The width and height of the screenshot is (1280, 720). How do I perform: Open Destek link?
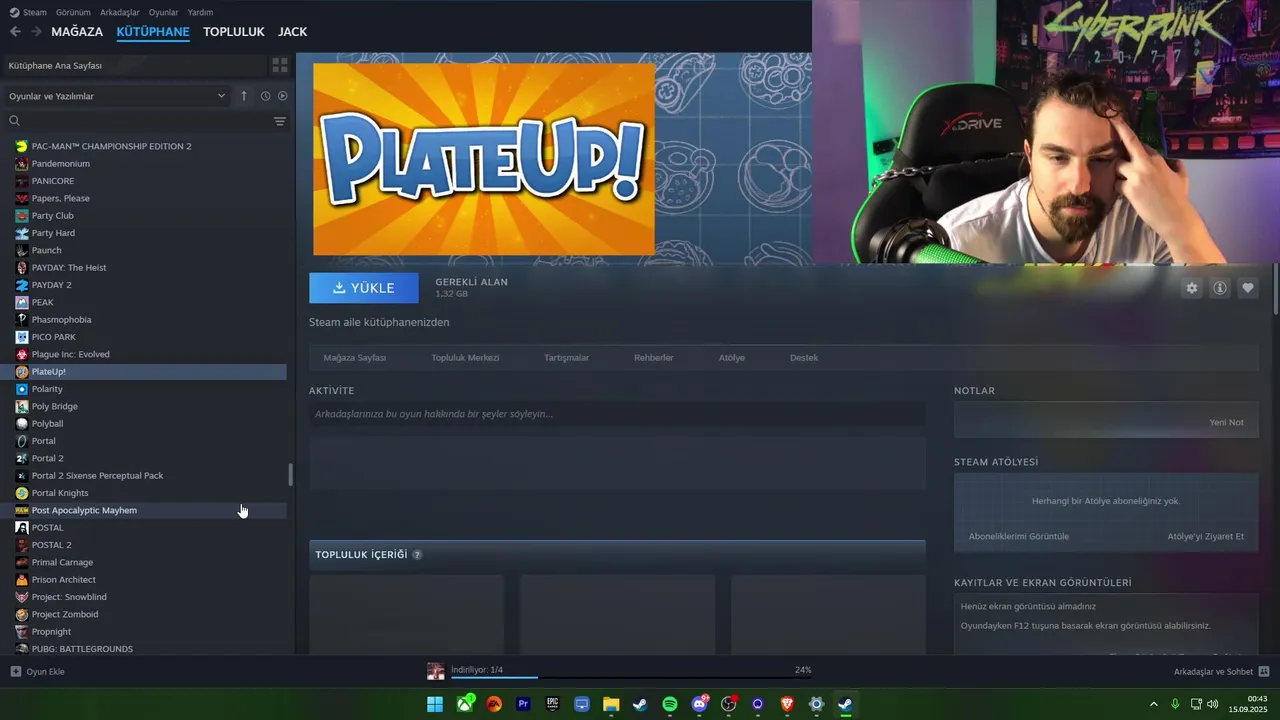(804, 358)
